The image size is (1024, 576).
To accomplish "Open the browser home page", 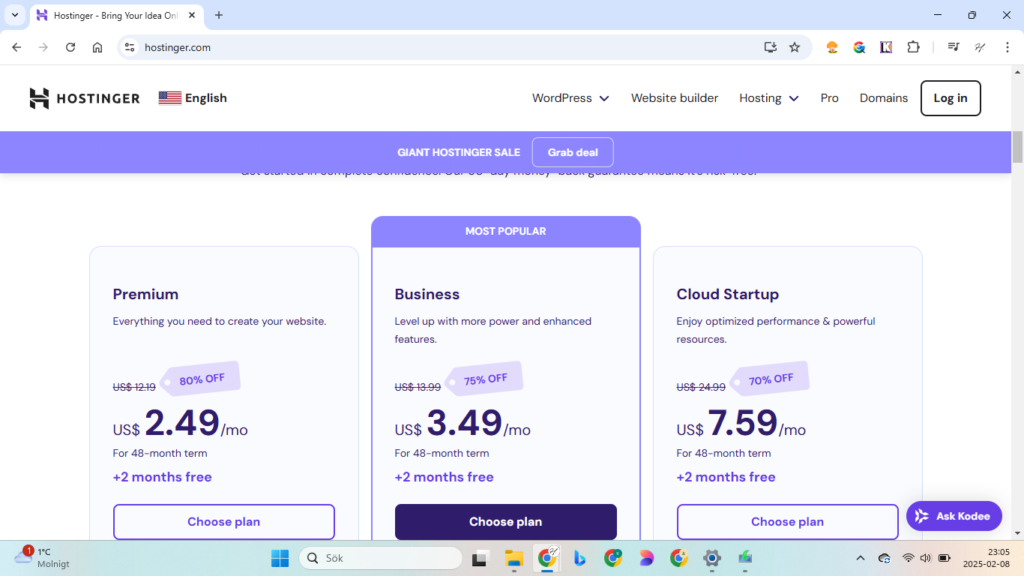I will 97,47.
